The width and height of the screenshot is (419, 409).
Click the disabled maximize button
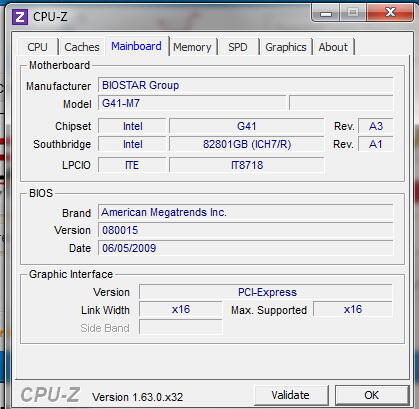[353, 13]
